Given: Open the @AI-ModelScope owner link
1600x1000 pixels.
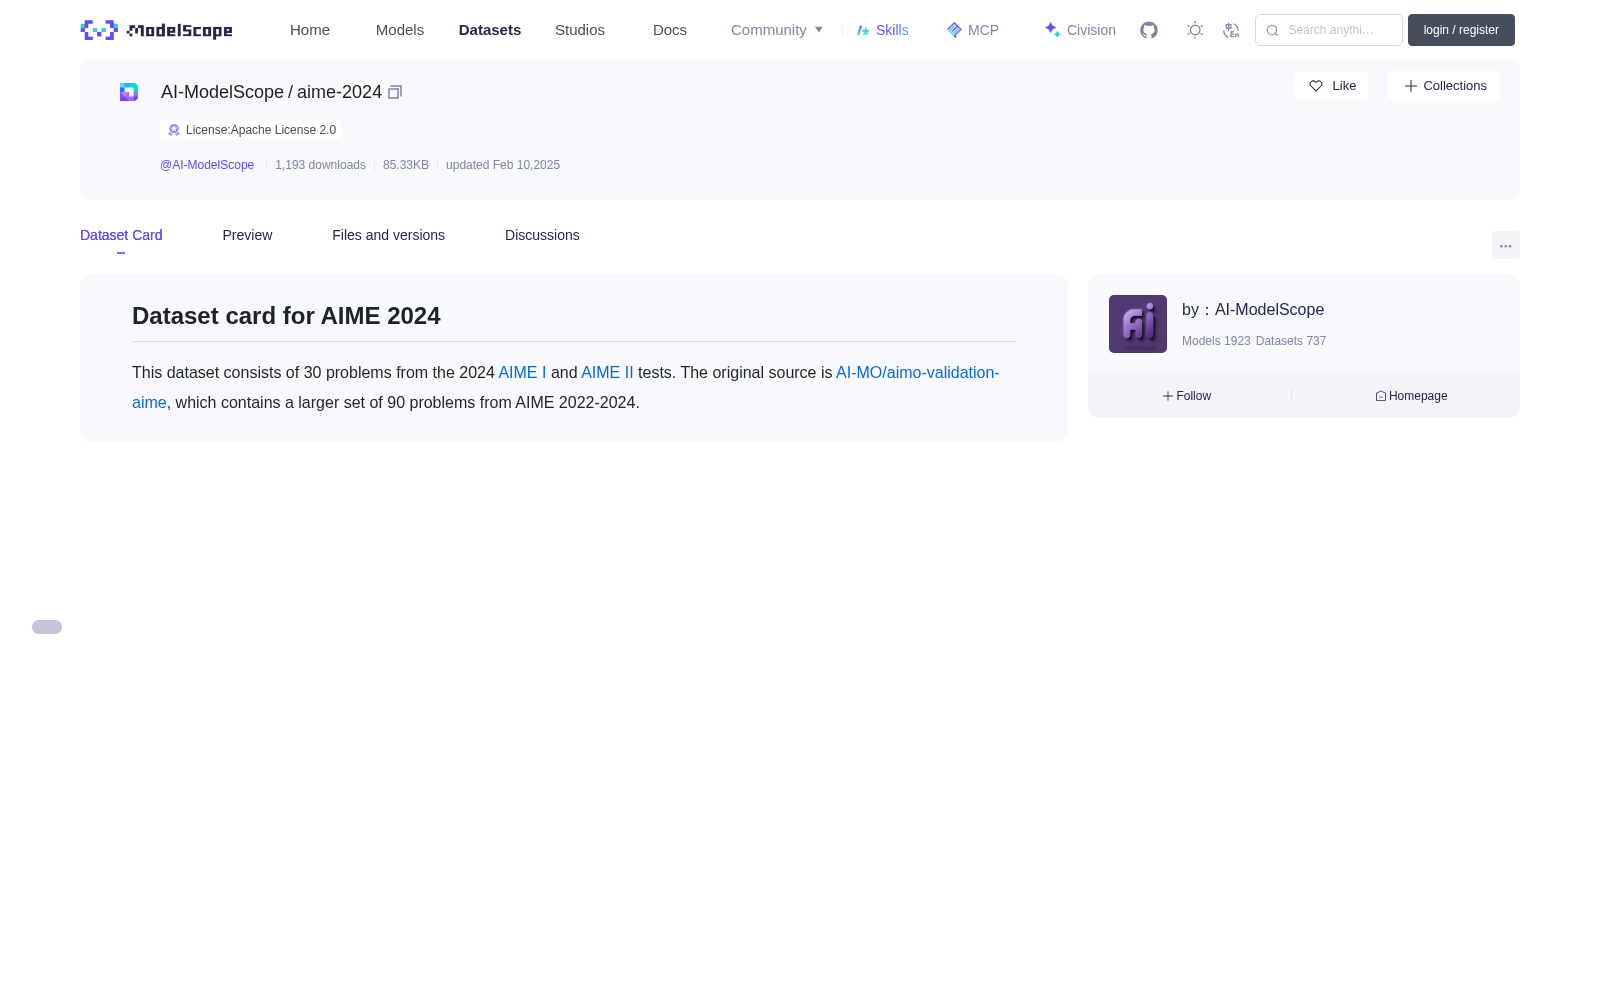Looking at the screenshot, I should (x=207, y=165).
